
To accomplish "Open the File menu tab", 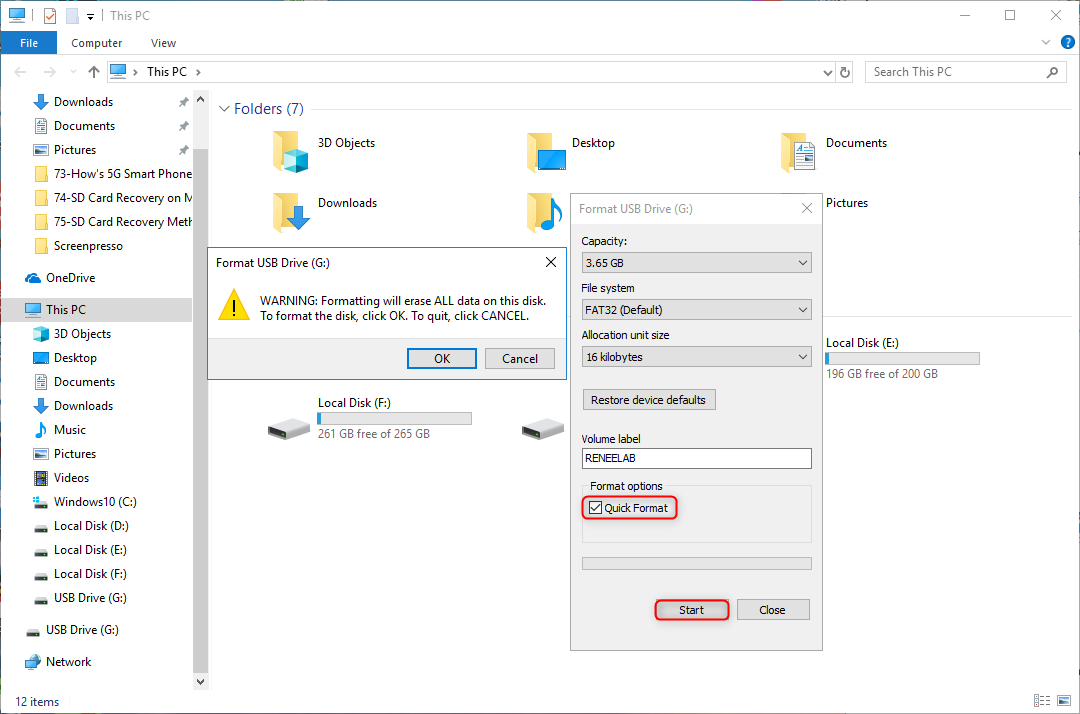I will tap(29, 43).
